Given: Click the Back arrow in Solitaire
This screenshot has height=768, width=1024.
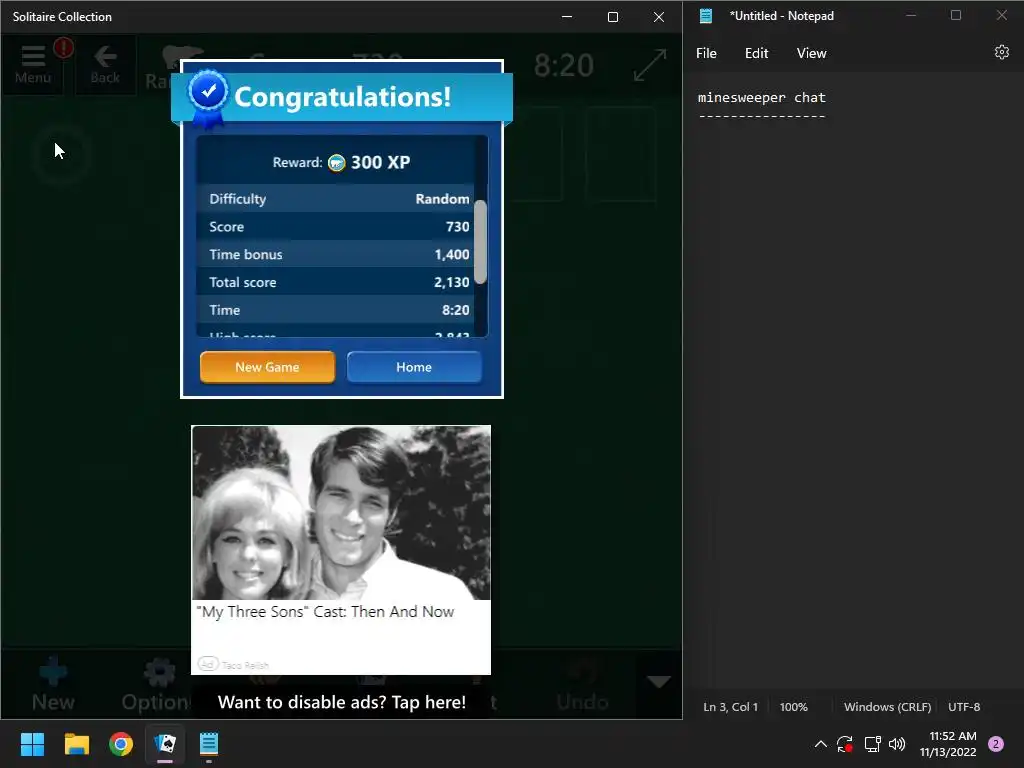Looking at the screenshot, I should click(x=105, y=57).
